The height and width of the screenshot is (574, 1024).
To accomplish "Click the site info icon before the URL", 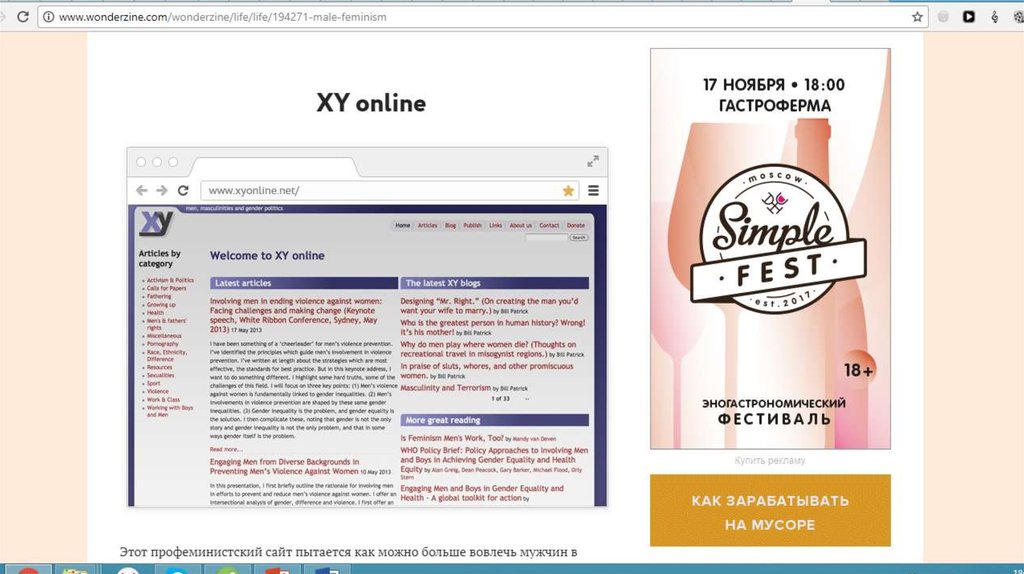I will [46, 17].
